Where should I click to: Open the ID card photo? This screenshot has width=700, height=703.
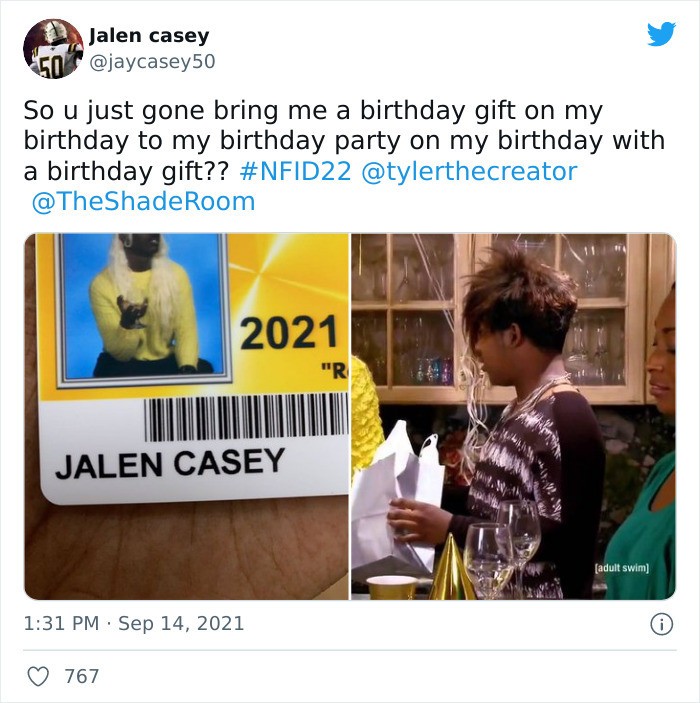click(x=187, y=417)
